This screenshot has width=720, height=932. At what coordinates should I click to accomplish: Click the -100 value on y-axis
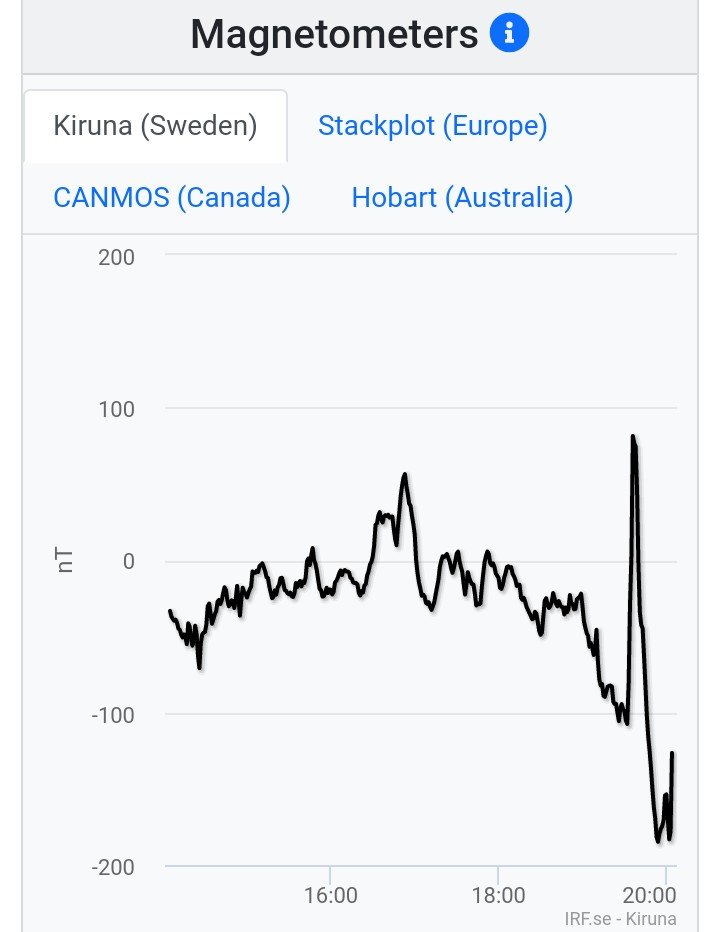pyautogui.click(x=112, y=714)
